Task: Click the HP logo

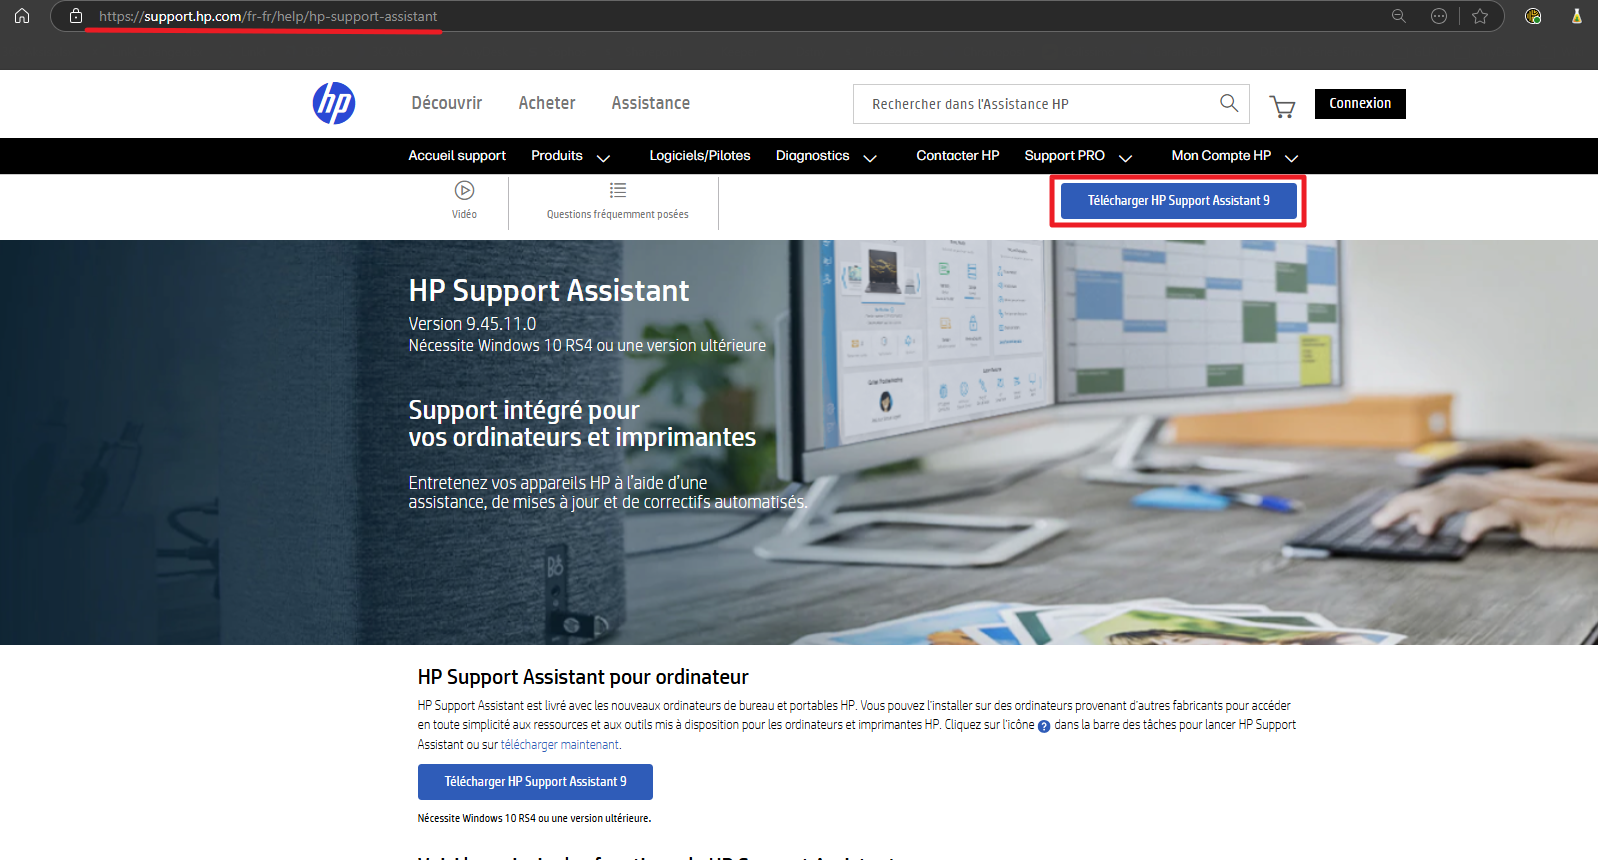Action: pos(334,103)
